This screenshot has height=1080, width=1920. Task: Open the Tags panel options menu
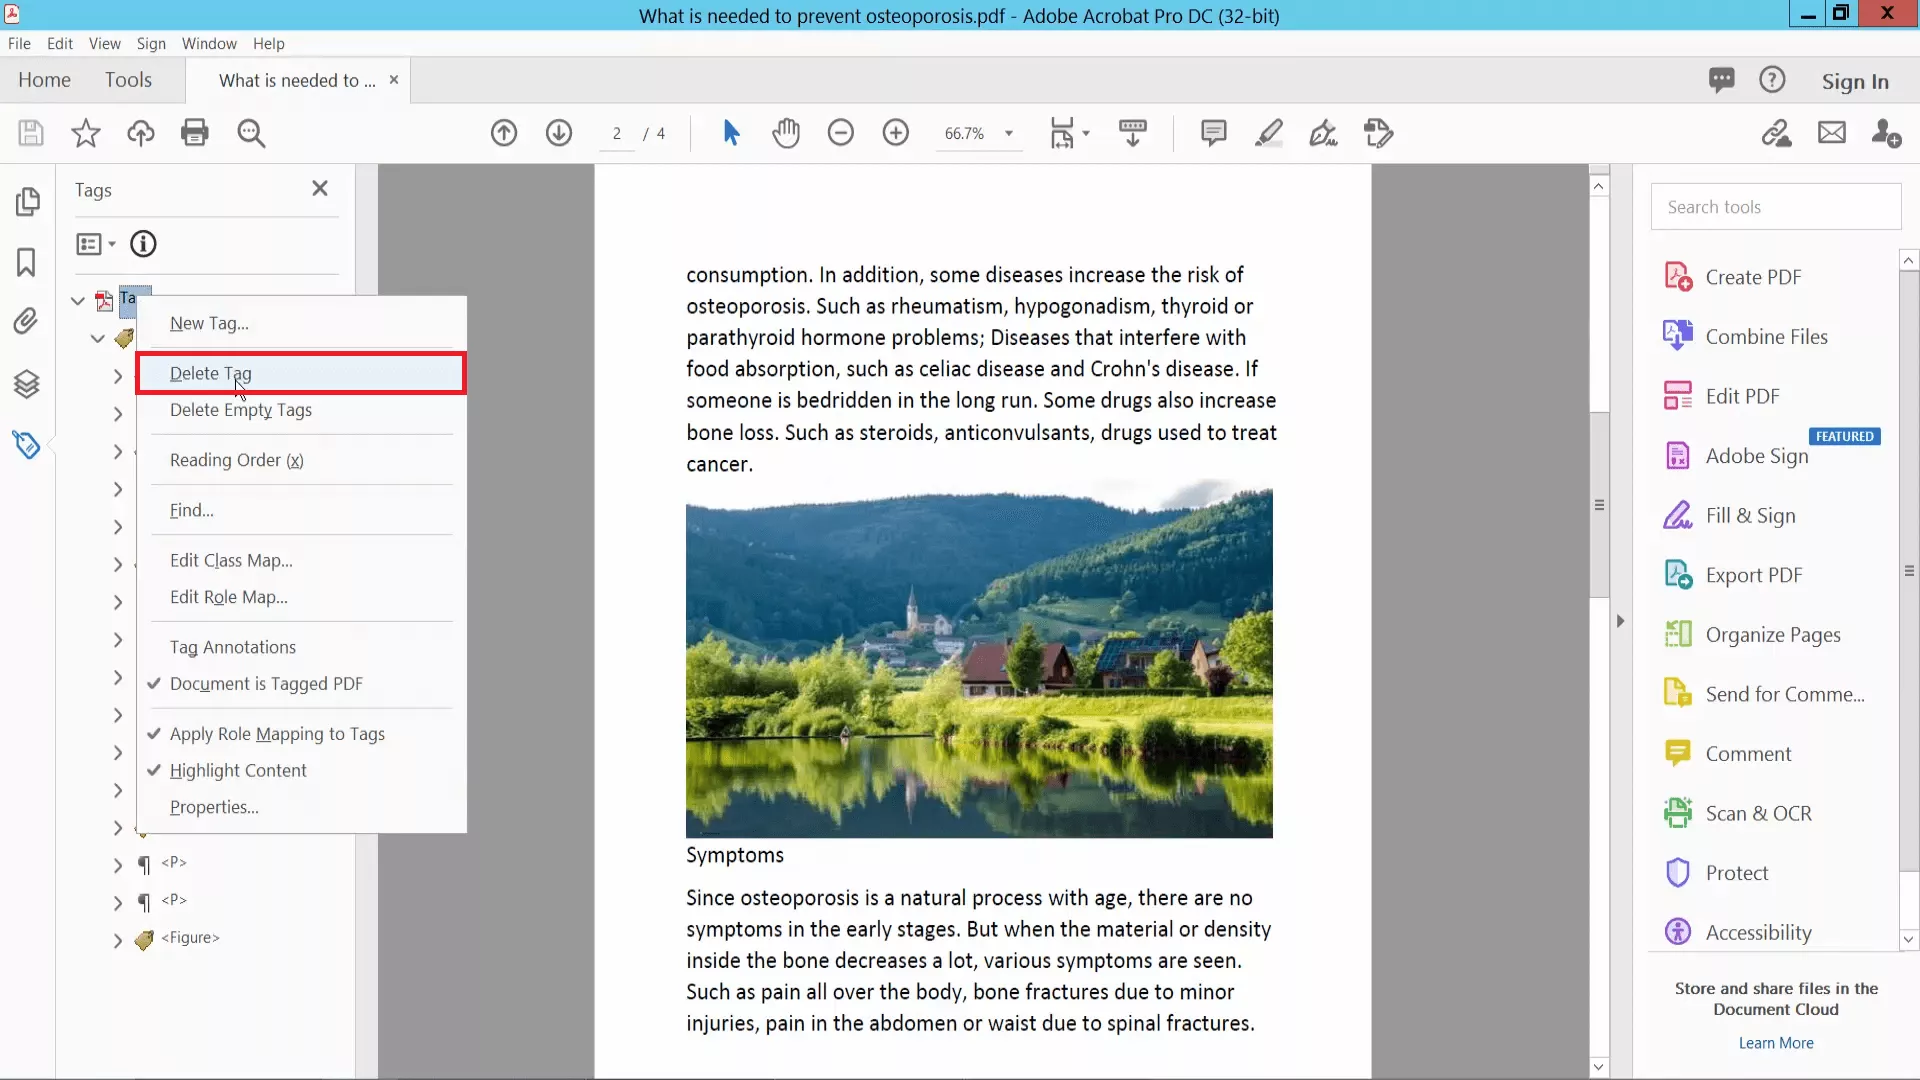click(x=95, y=243)
